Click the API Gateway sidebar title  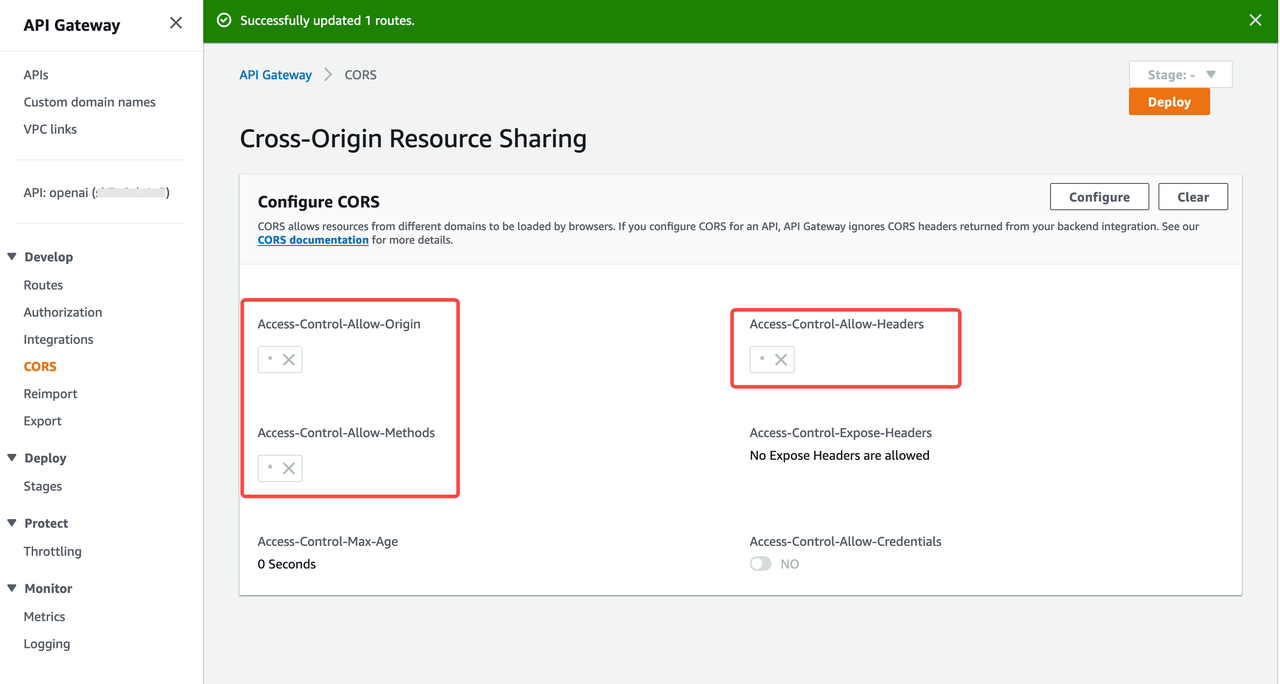point(72,25)
